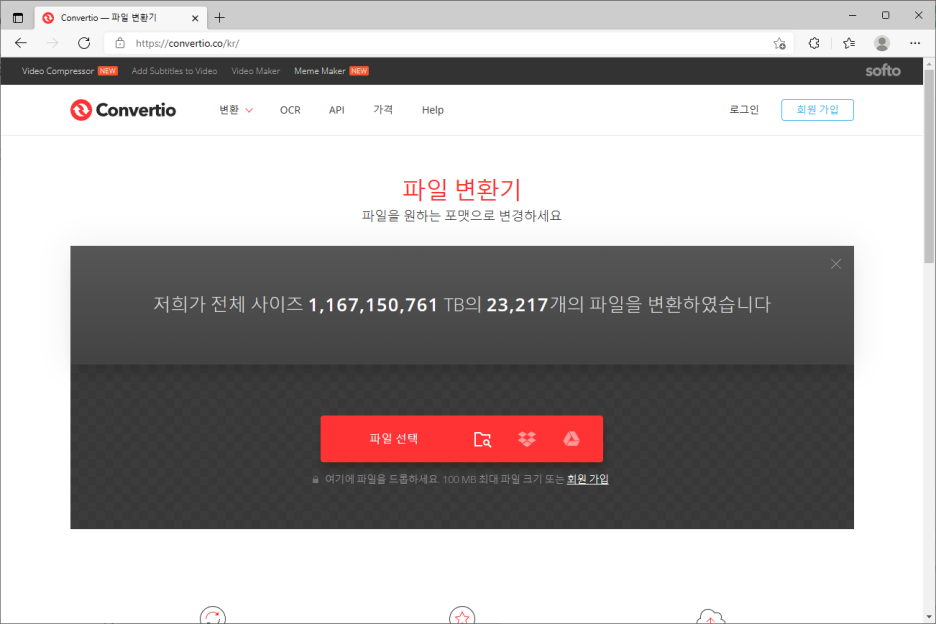Open the 가격 pricing page
Image resolution: width=936 pixels, height=624 pixels.
tap(383, 110)
